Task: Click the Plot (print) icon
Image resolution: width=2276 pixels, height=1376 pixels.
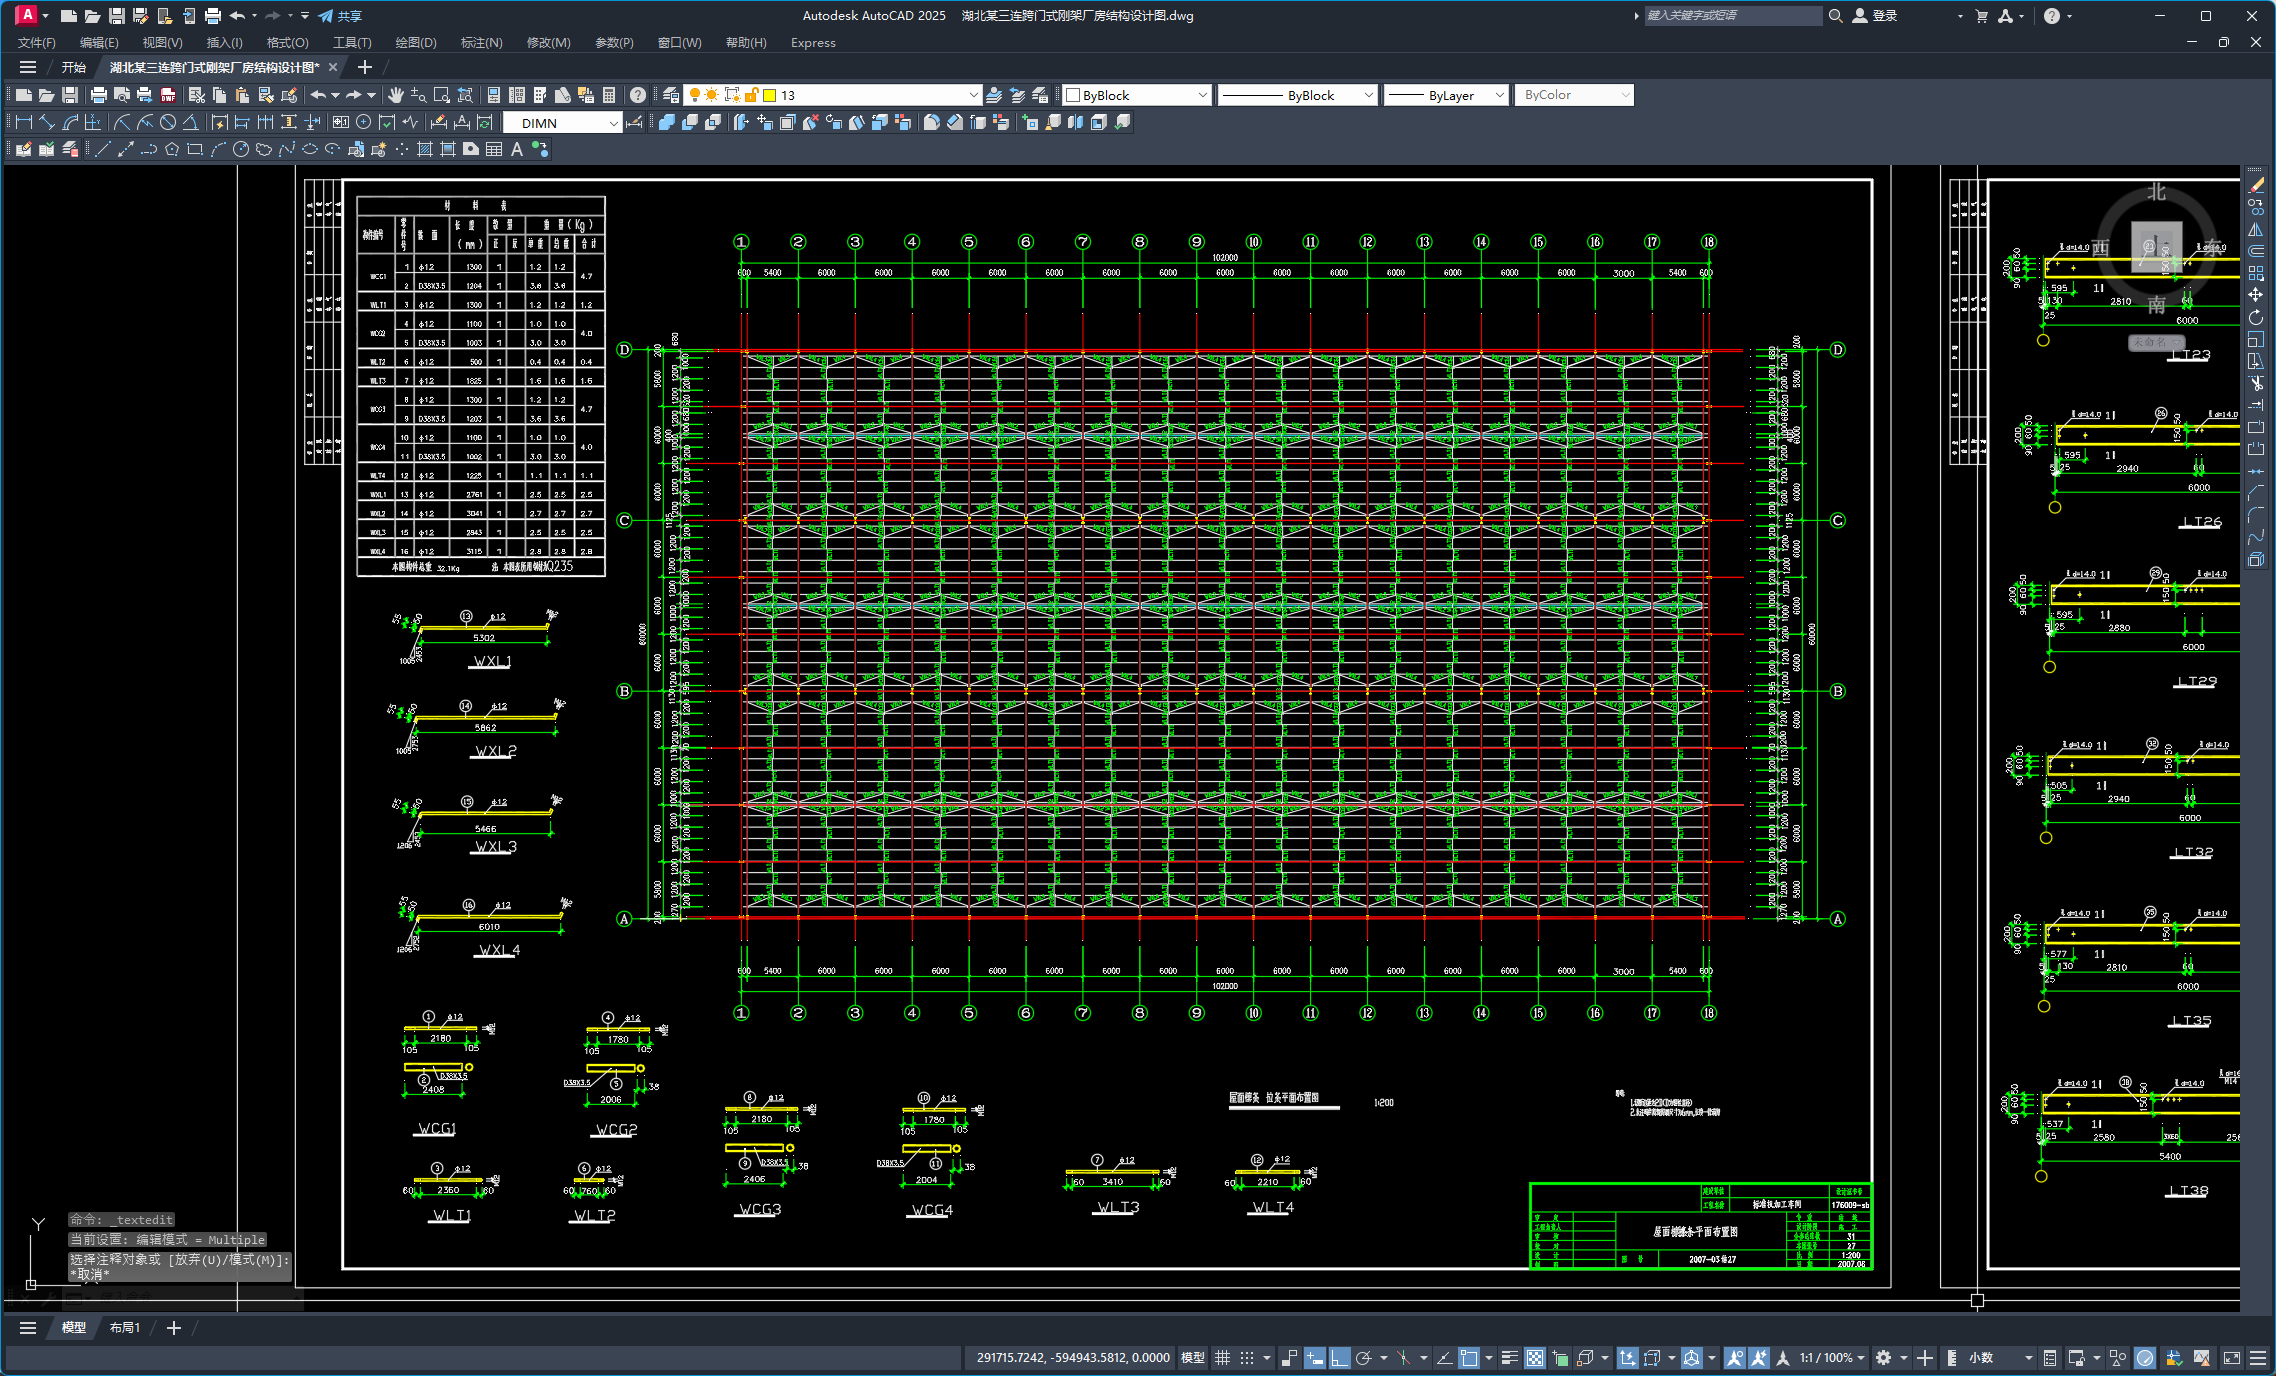Action: [x=98, y=95]
